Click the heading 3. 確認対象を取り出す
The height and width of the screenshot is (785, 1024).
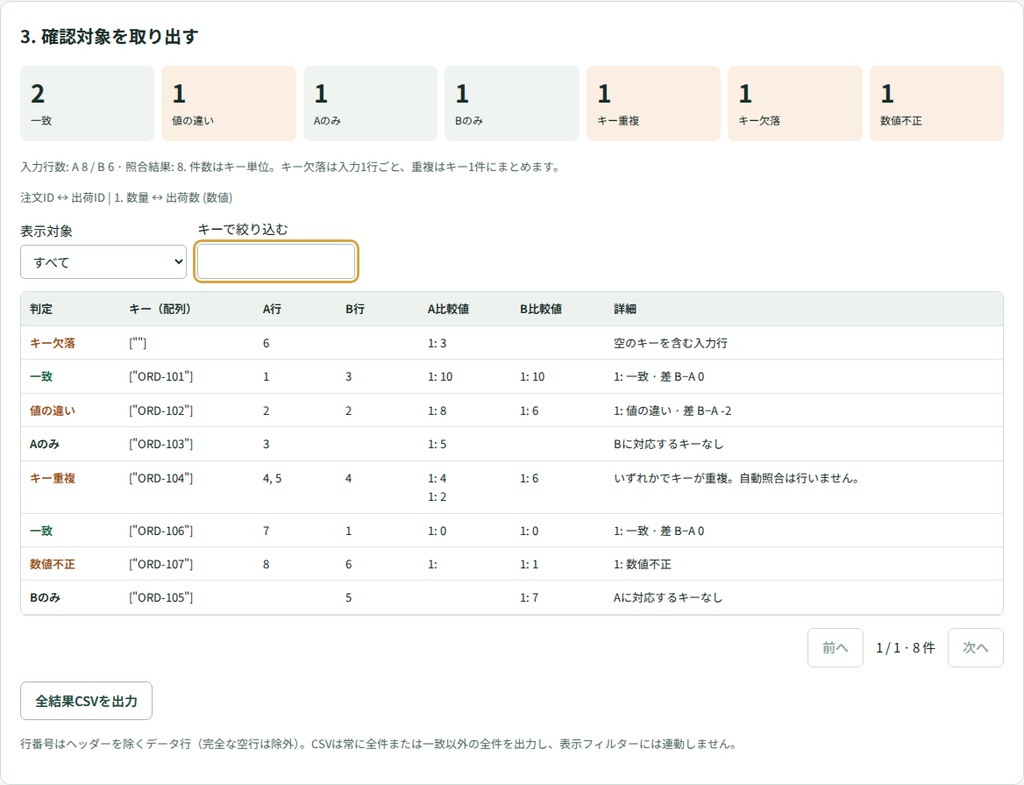click(x=109, y=37)
